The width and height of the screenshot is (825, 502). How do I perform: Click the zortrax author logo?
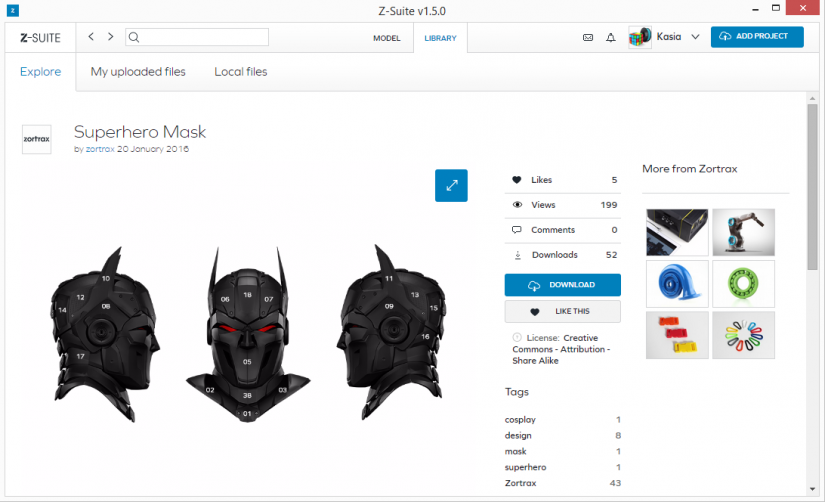tap(36, 139)
